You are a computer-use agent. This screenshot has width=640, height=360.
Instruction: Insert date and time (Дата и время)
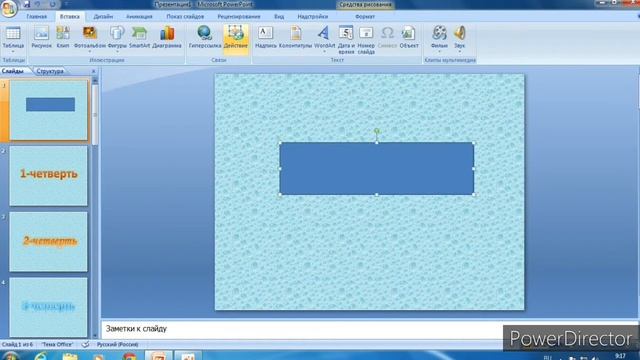(346, 40)
